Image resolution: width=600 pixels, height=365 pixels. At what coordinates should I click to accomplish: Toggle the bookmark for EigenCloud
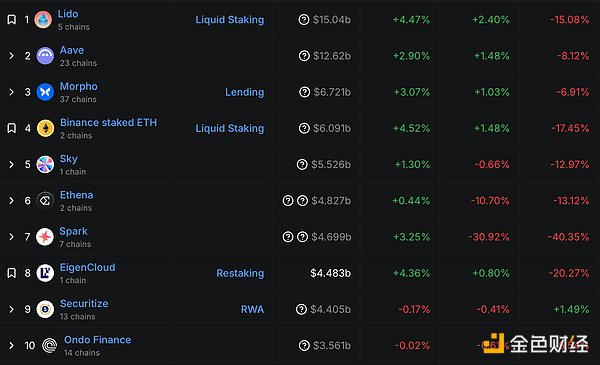[x=11, y=273]
